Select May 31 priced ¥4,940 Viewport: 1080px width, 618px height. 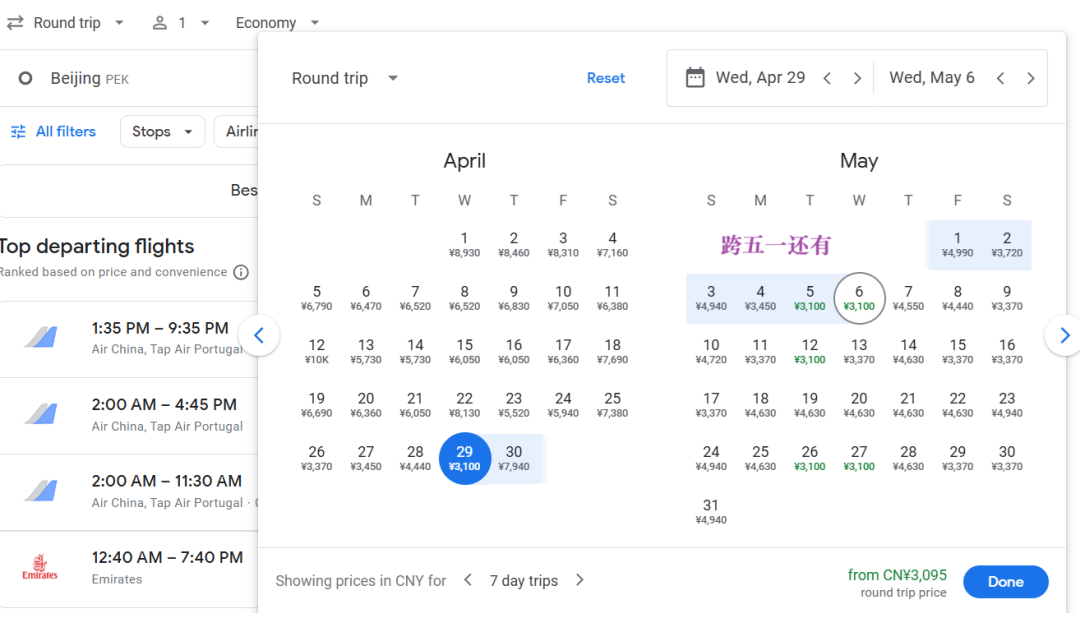pyautogui.click(x=711, y=511)
